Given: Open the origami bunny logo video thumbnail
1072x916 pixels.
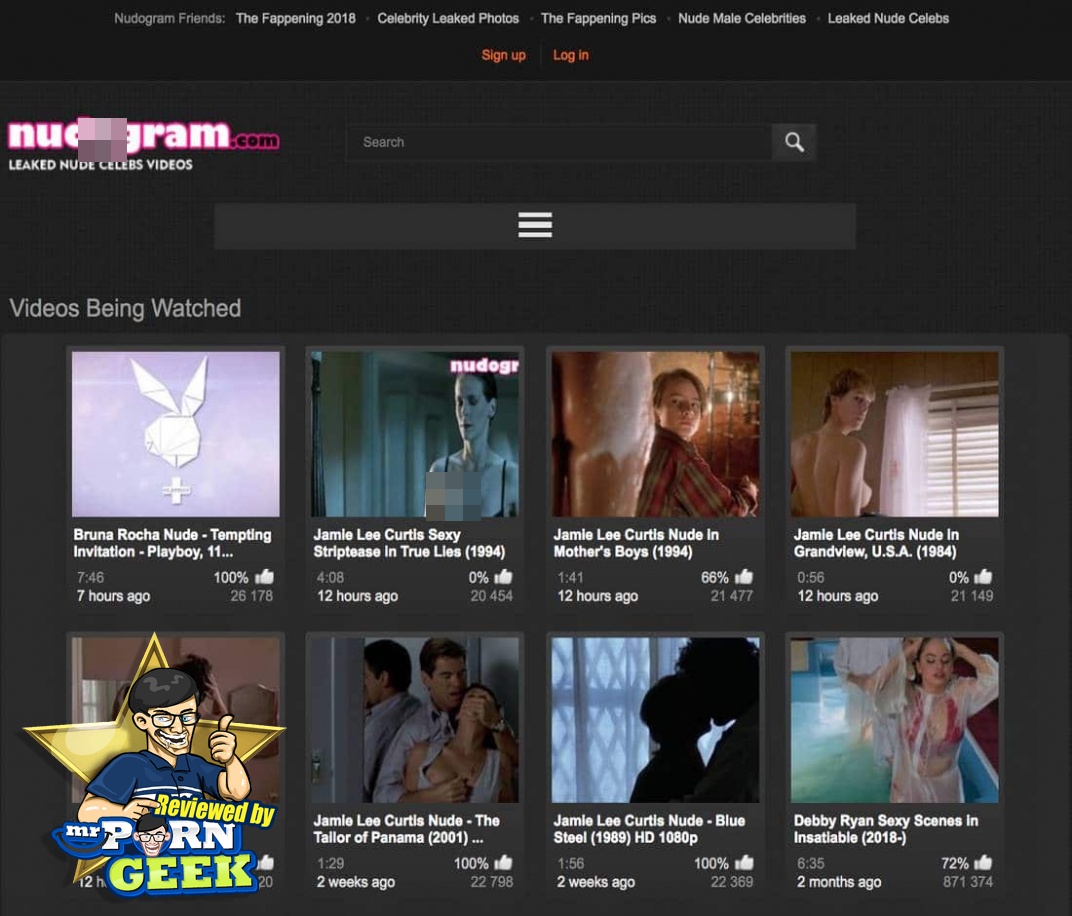Looking at the screenshot, I should (175, 433).
